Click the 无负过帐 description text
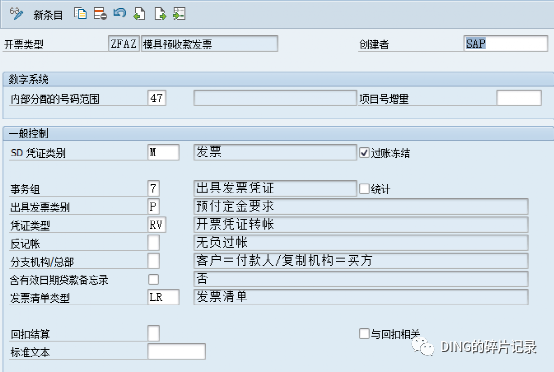This screenshot has height=372, width=554. point(222,242)
